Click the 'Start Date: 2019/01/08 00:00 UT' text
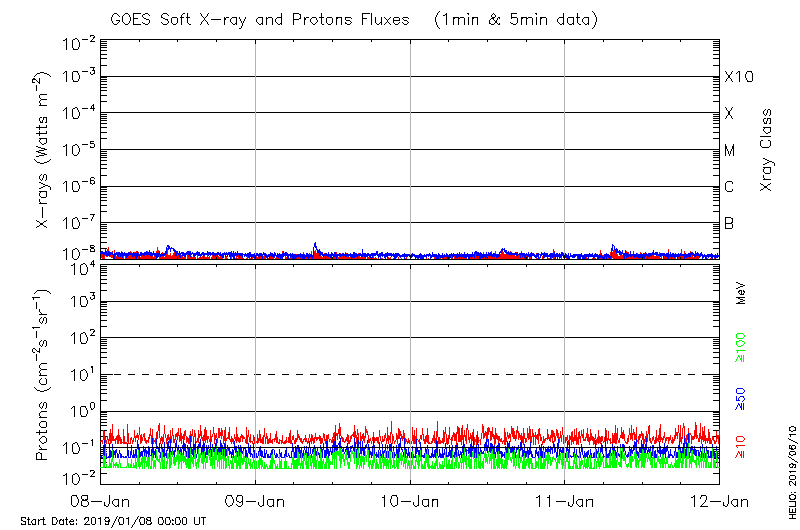Viewport: 800px width, 530px height. [x=112, y=521]
